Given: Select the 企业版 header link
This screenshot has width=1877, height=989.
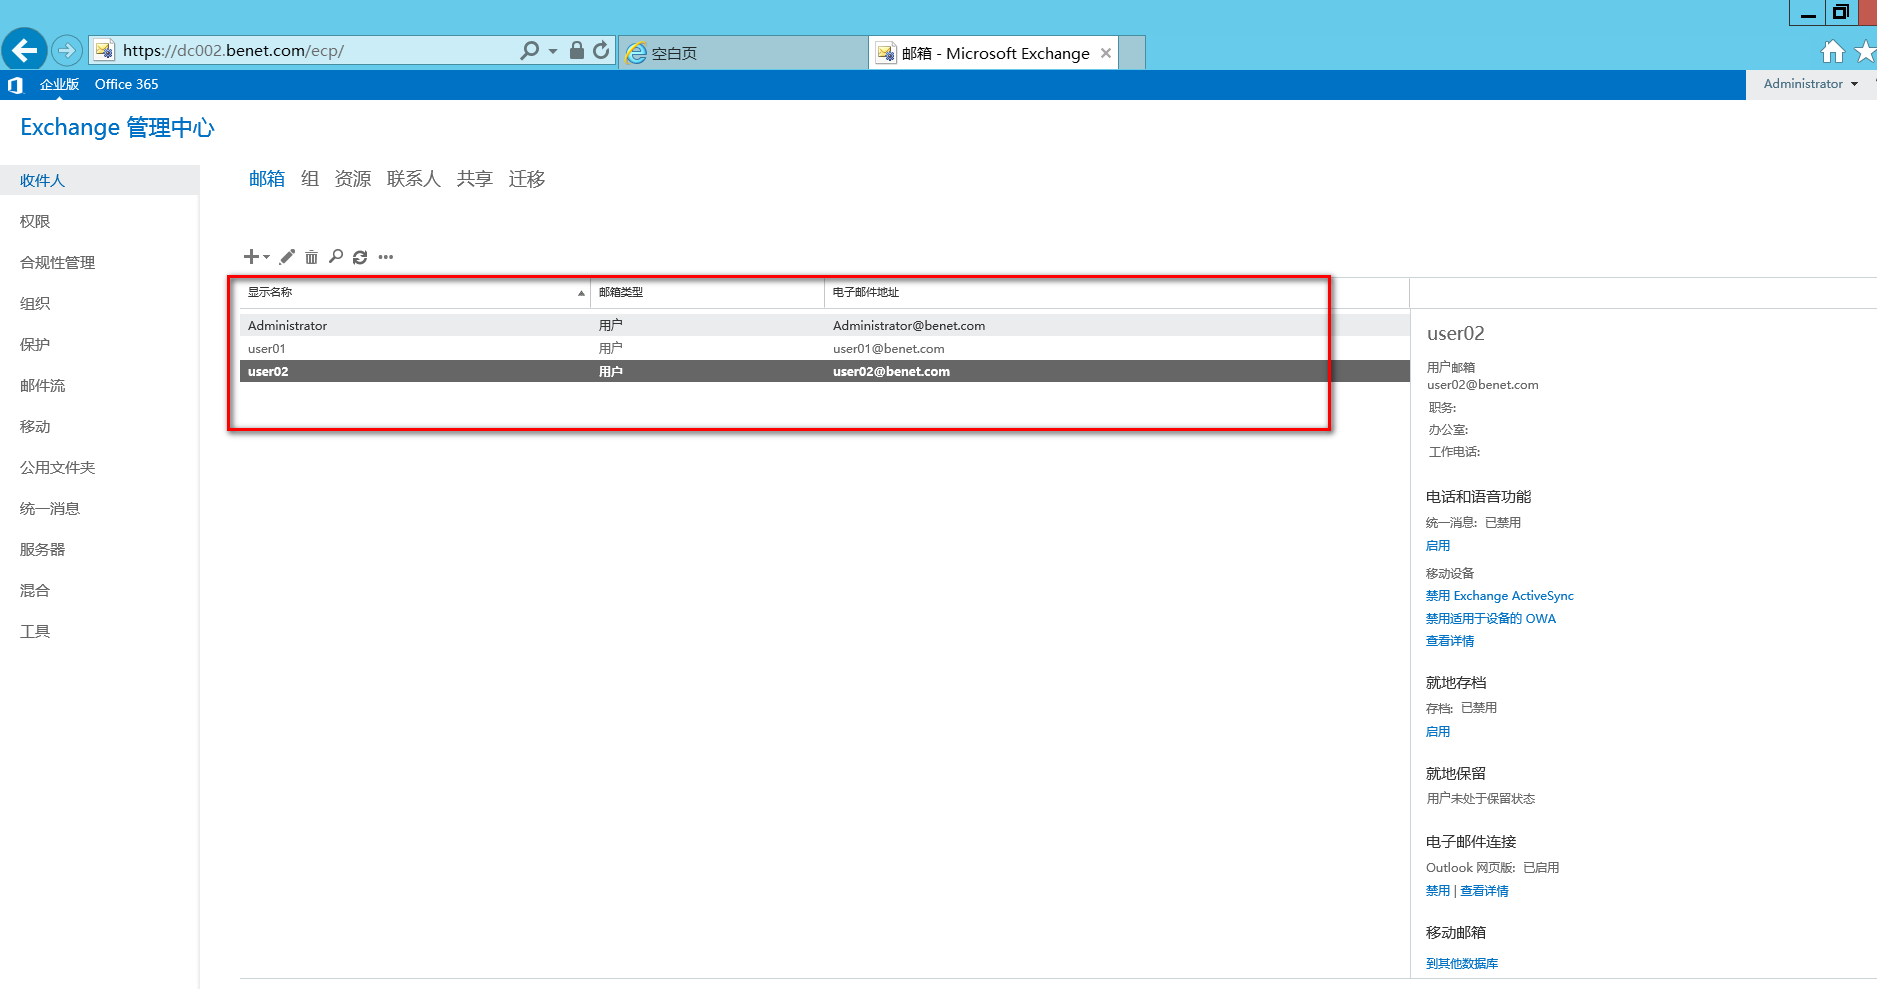Looking at the screenshot, I should 59,85.
